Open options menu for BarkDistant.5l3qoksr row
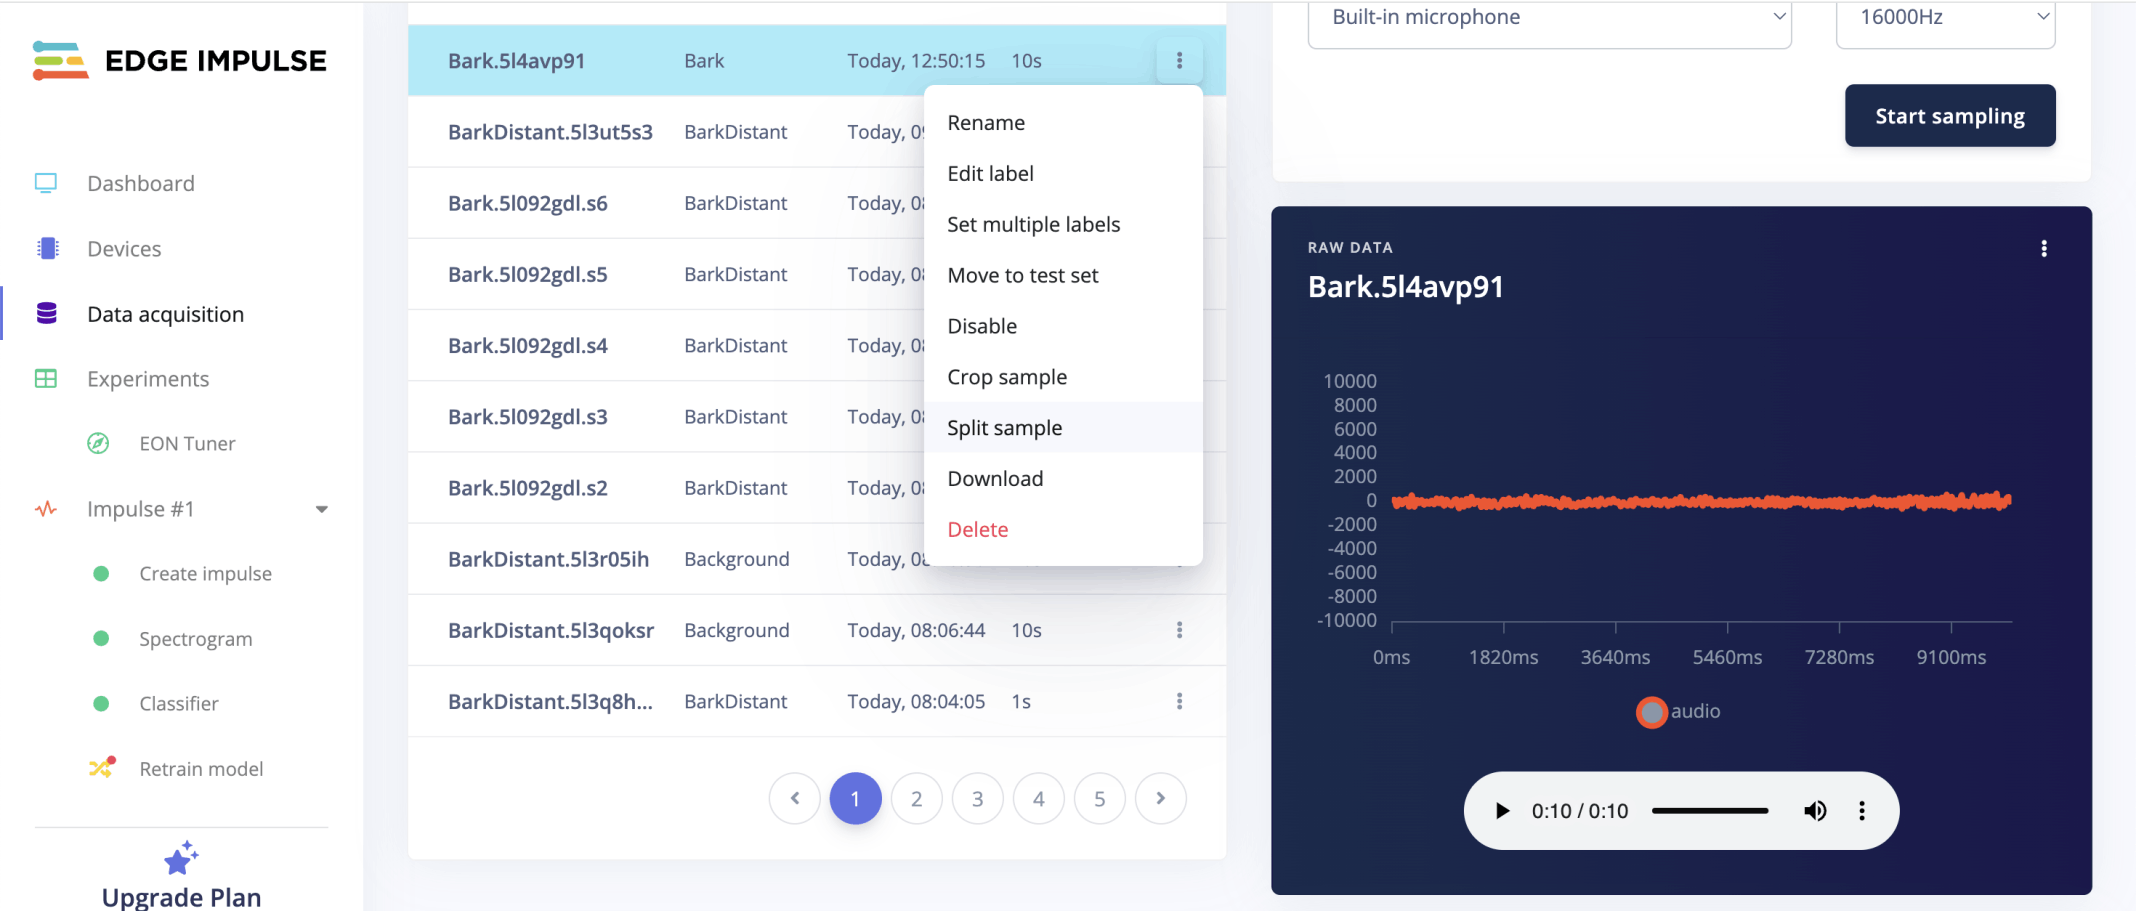The image size is (2136, 911). pos(1180,630)
